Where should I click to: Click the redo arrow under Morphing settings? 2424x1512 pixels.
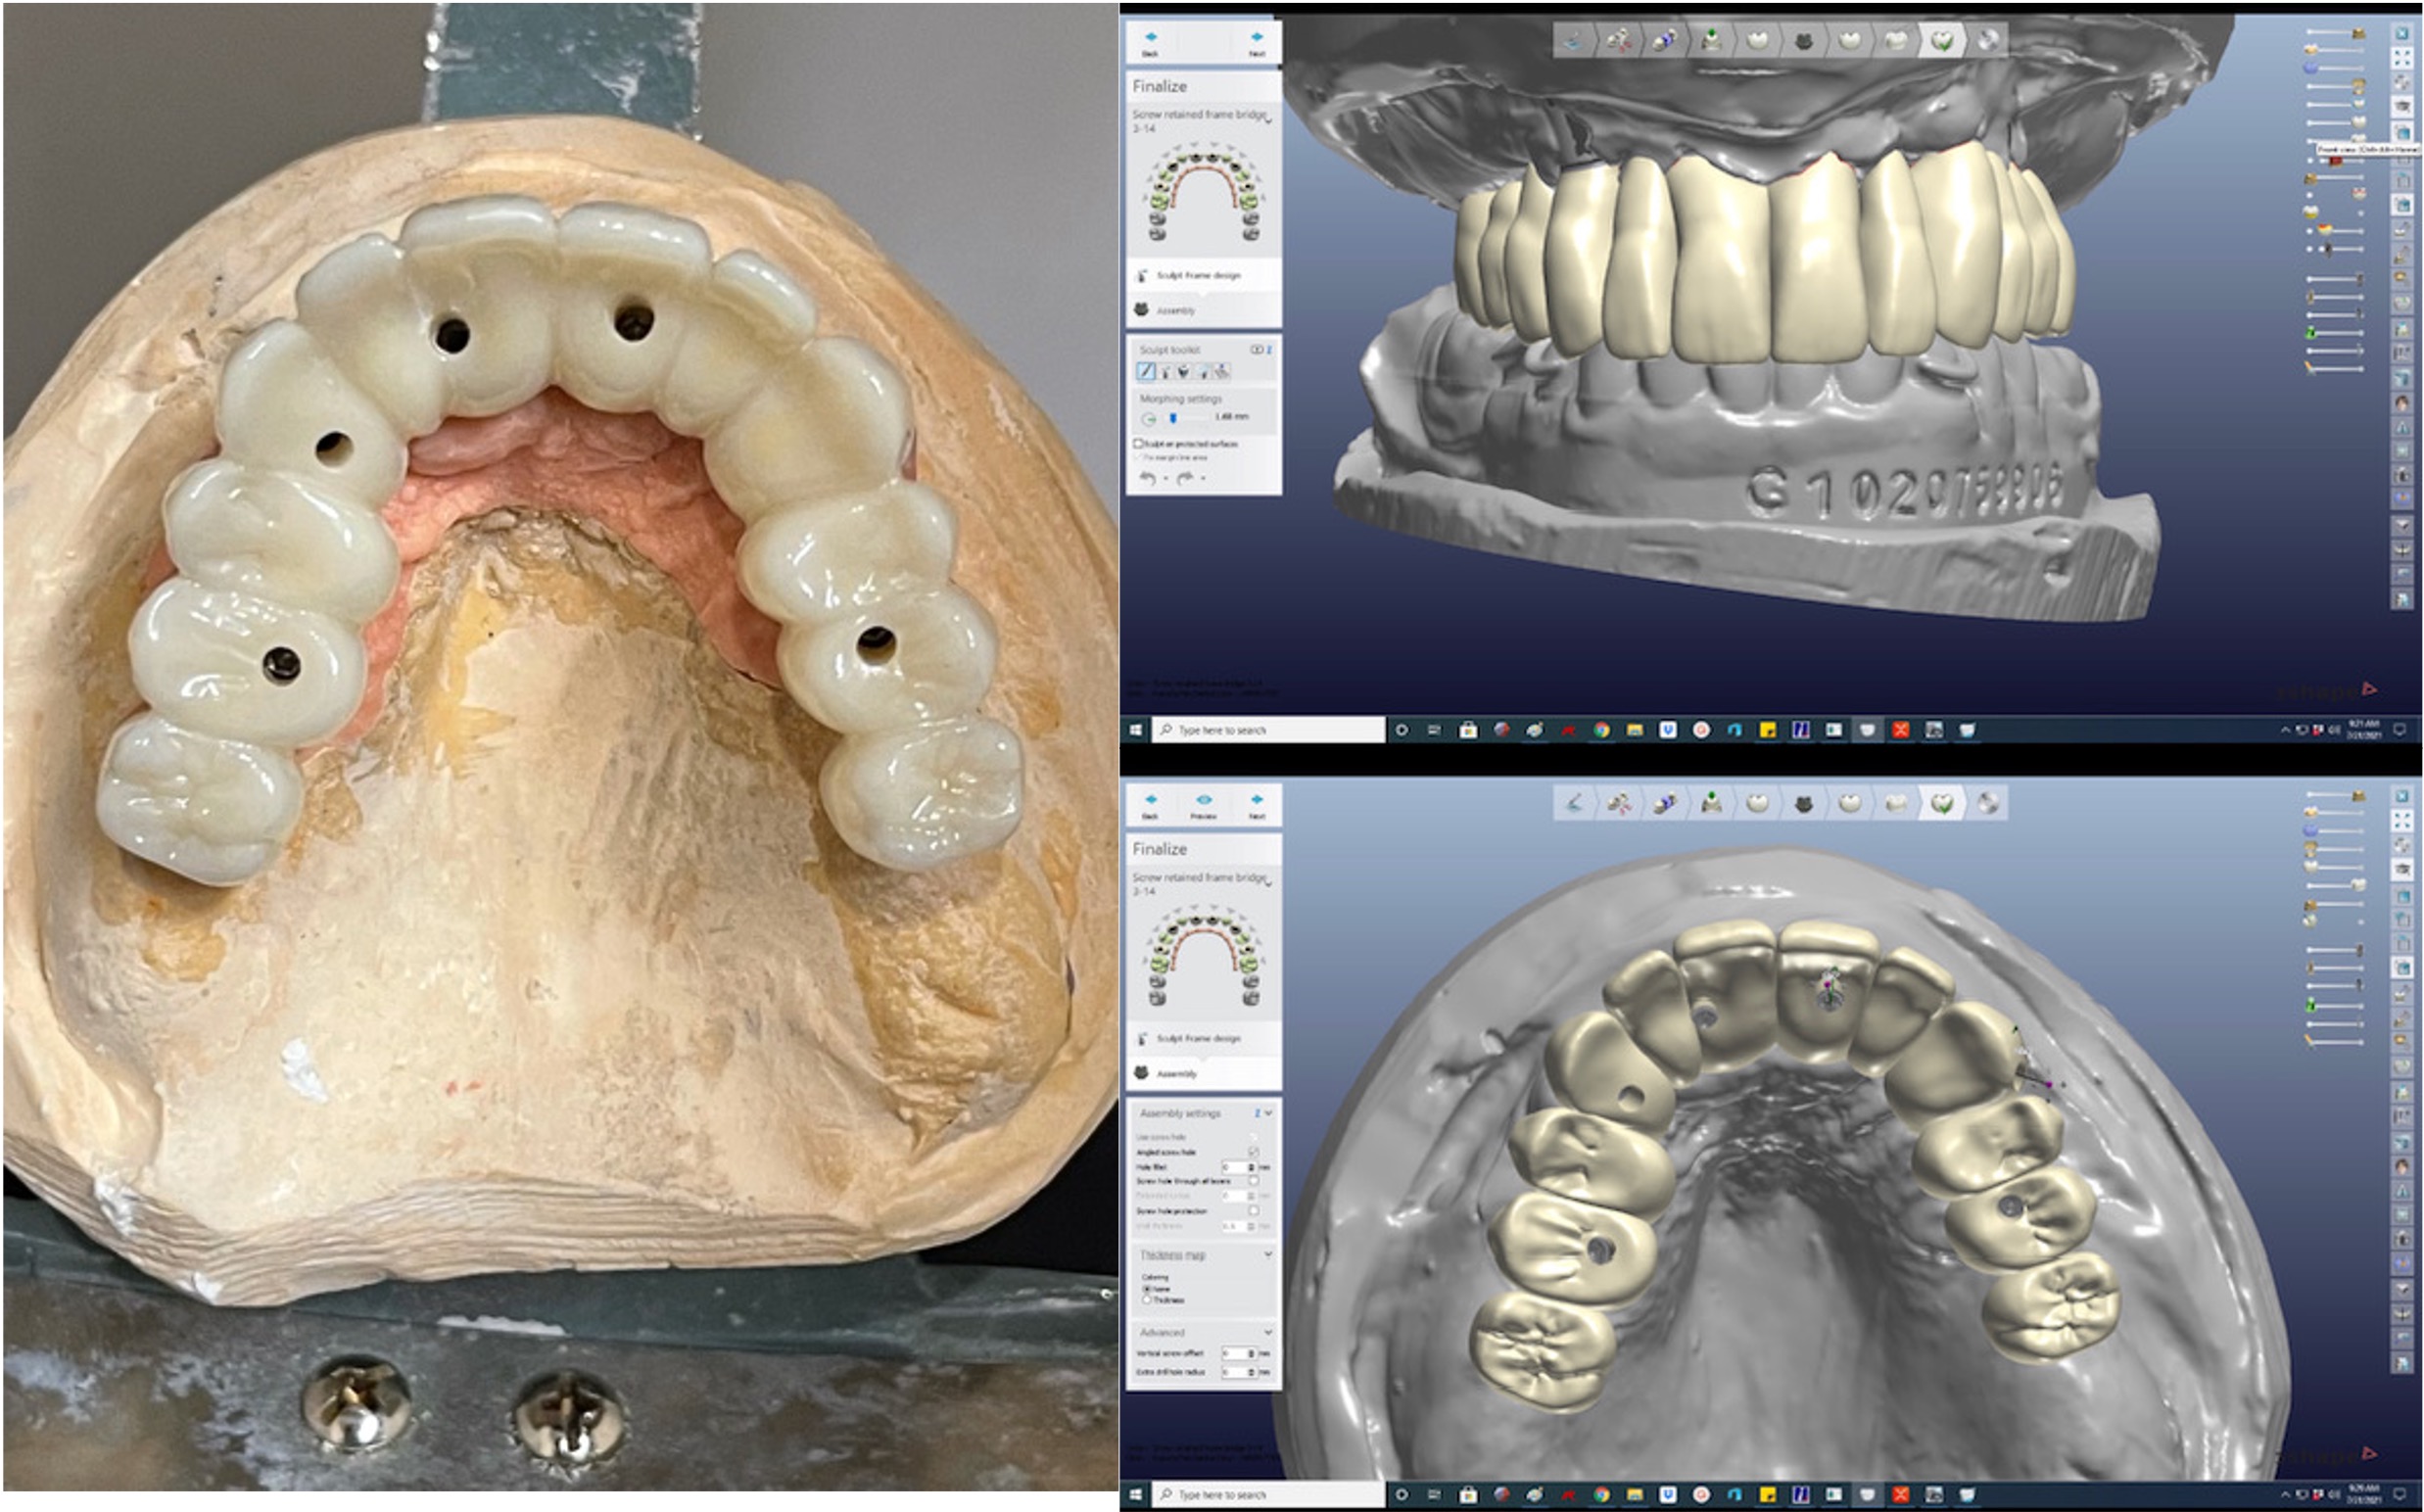click(x=1185, y=478)
